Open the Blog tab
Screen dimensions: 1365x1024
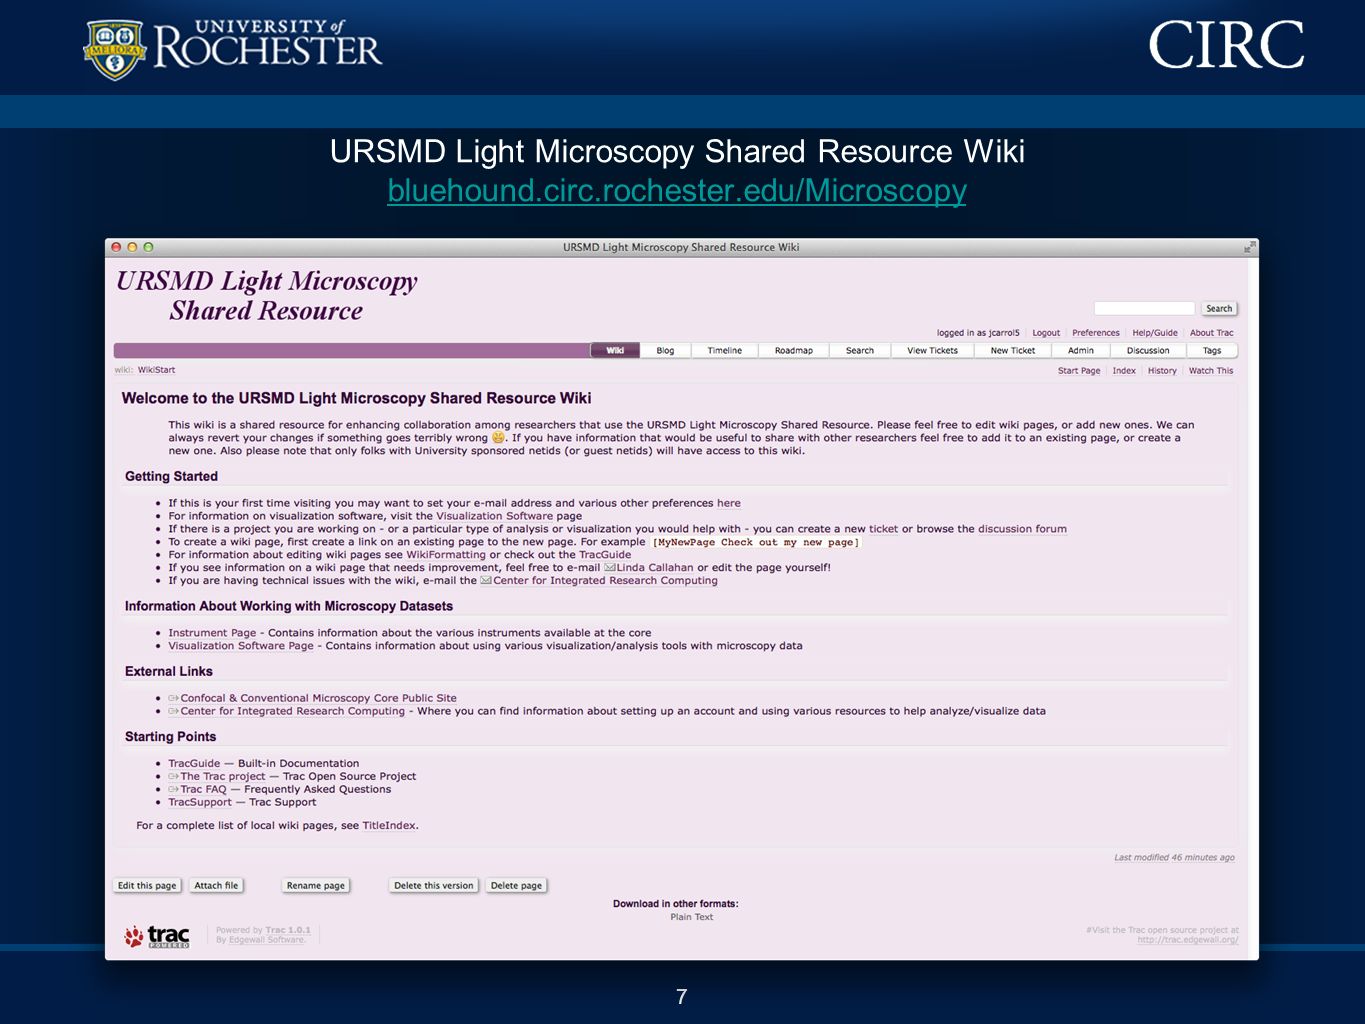(x=665, y=350)
